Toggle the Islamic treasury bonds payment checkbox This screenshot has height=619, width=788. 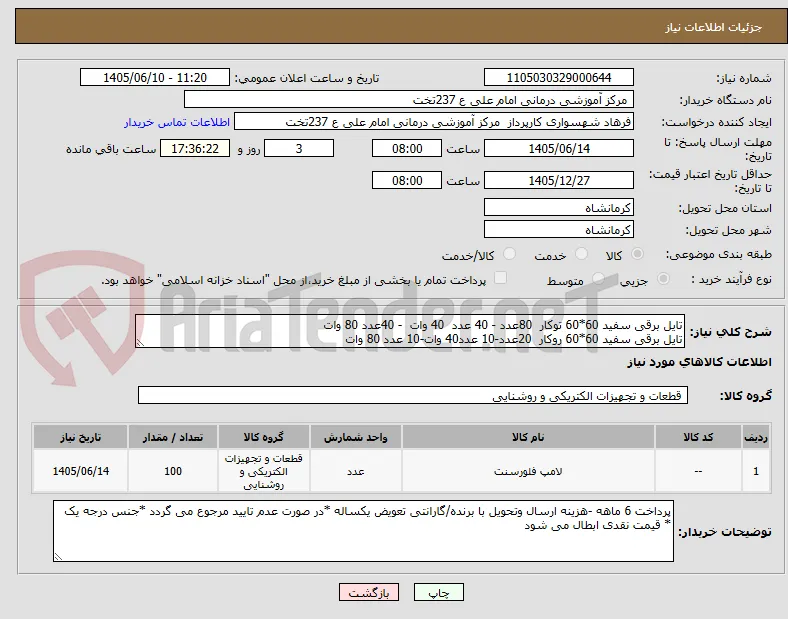[501, 278]
